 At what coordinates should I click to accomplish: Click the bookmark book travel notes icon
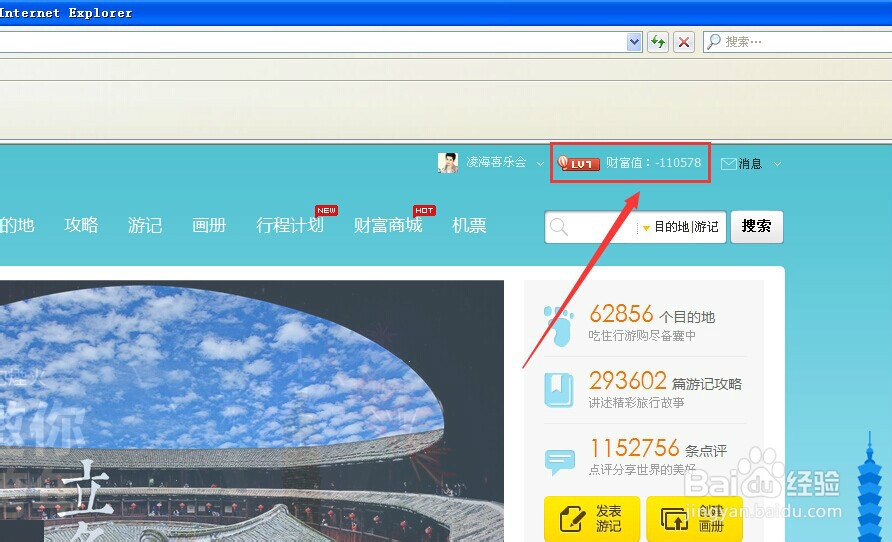(x=559, y=390)
